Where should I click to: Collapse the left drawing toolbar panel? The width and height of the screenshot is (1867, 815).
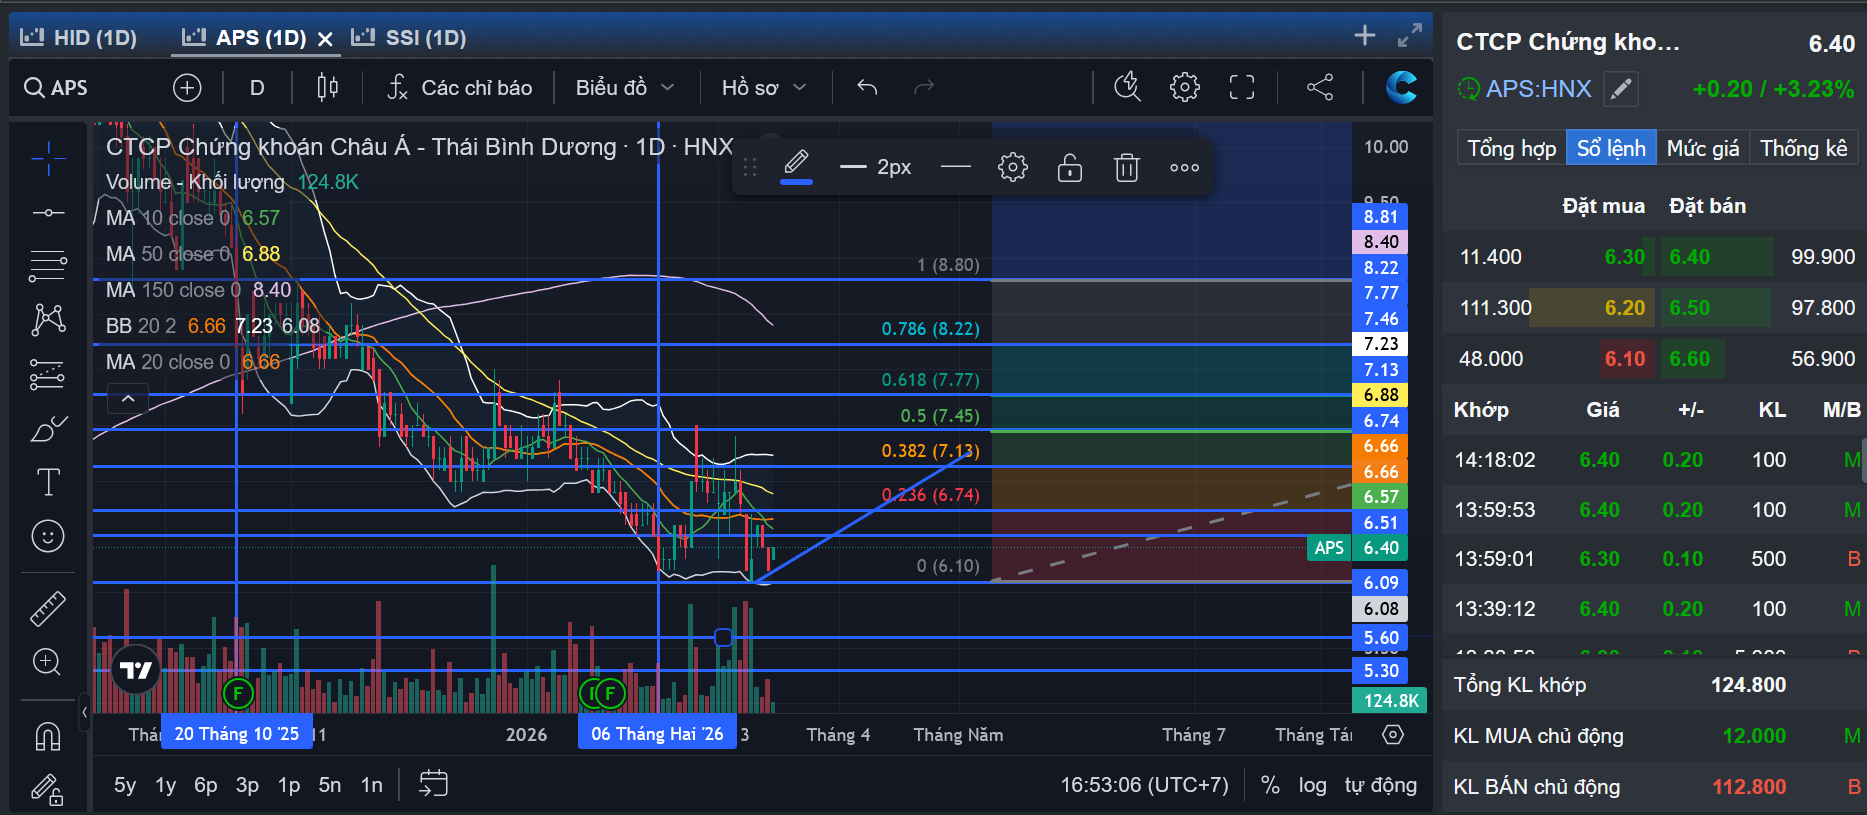click(85, 712)
